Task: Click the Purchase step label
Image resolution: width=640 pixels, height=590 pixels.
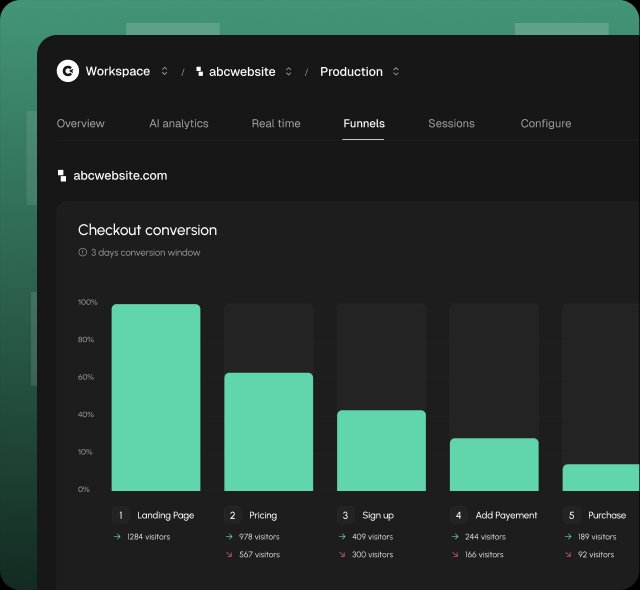Action: coord(607,515)
